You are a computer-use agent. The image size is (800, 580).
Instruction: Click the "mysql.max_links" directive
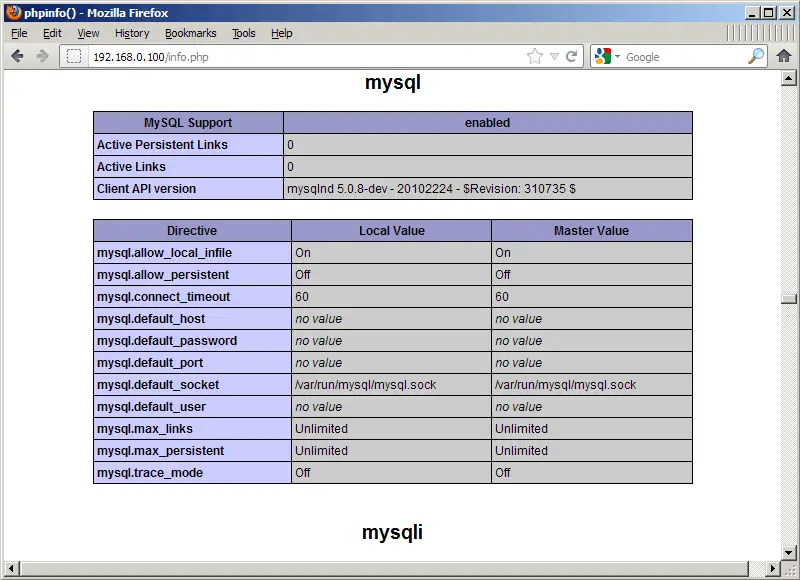coord(145,428)
